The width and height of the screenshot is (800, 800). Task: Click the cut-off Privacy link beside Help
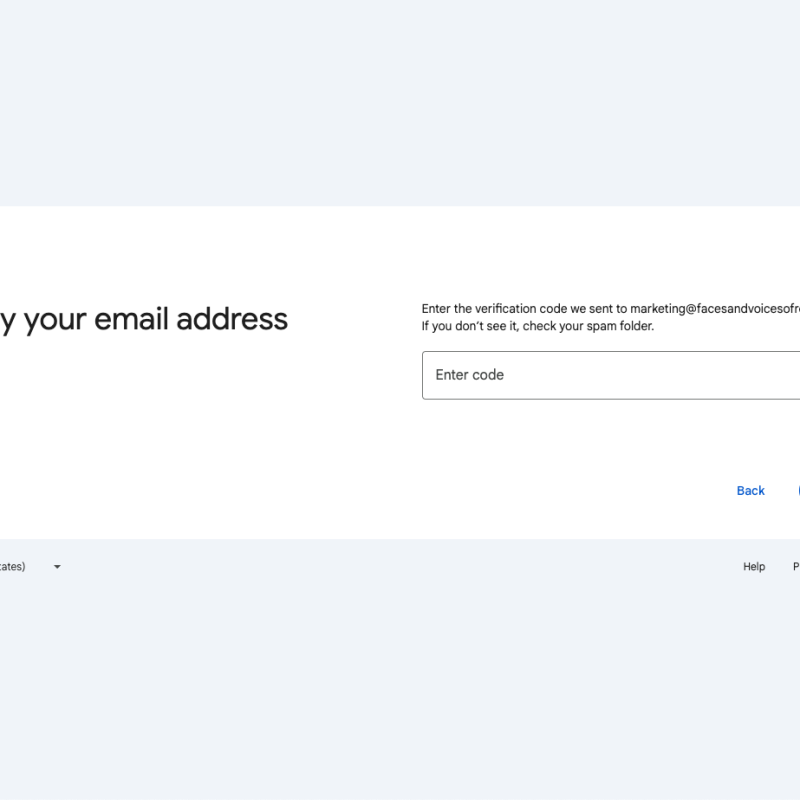click(796, 567)
